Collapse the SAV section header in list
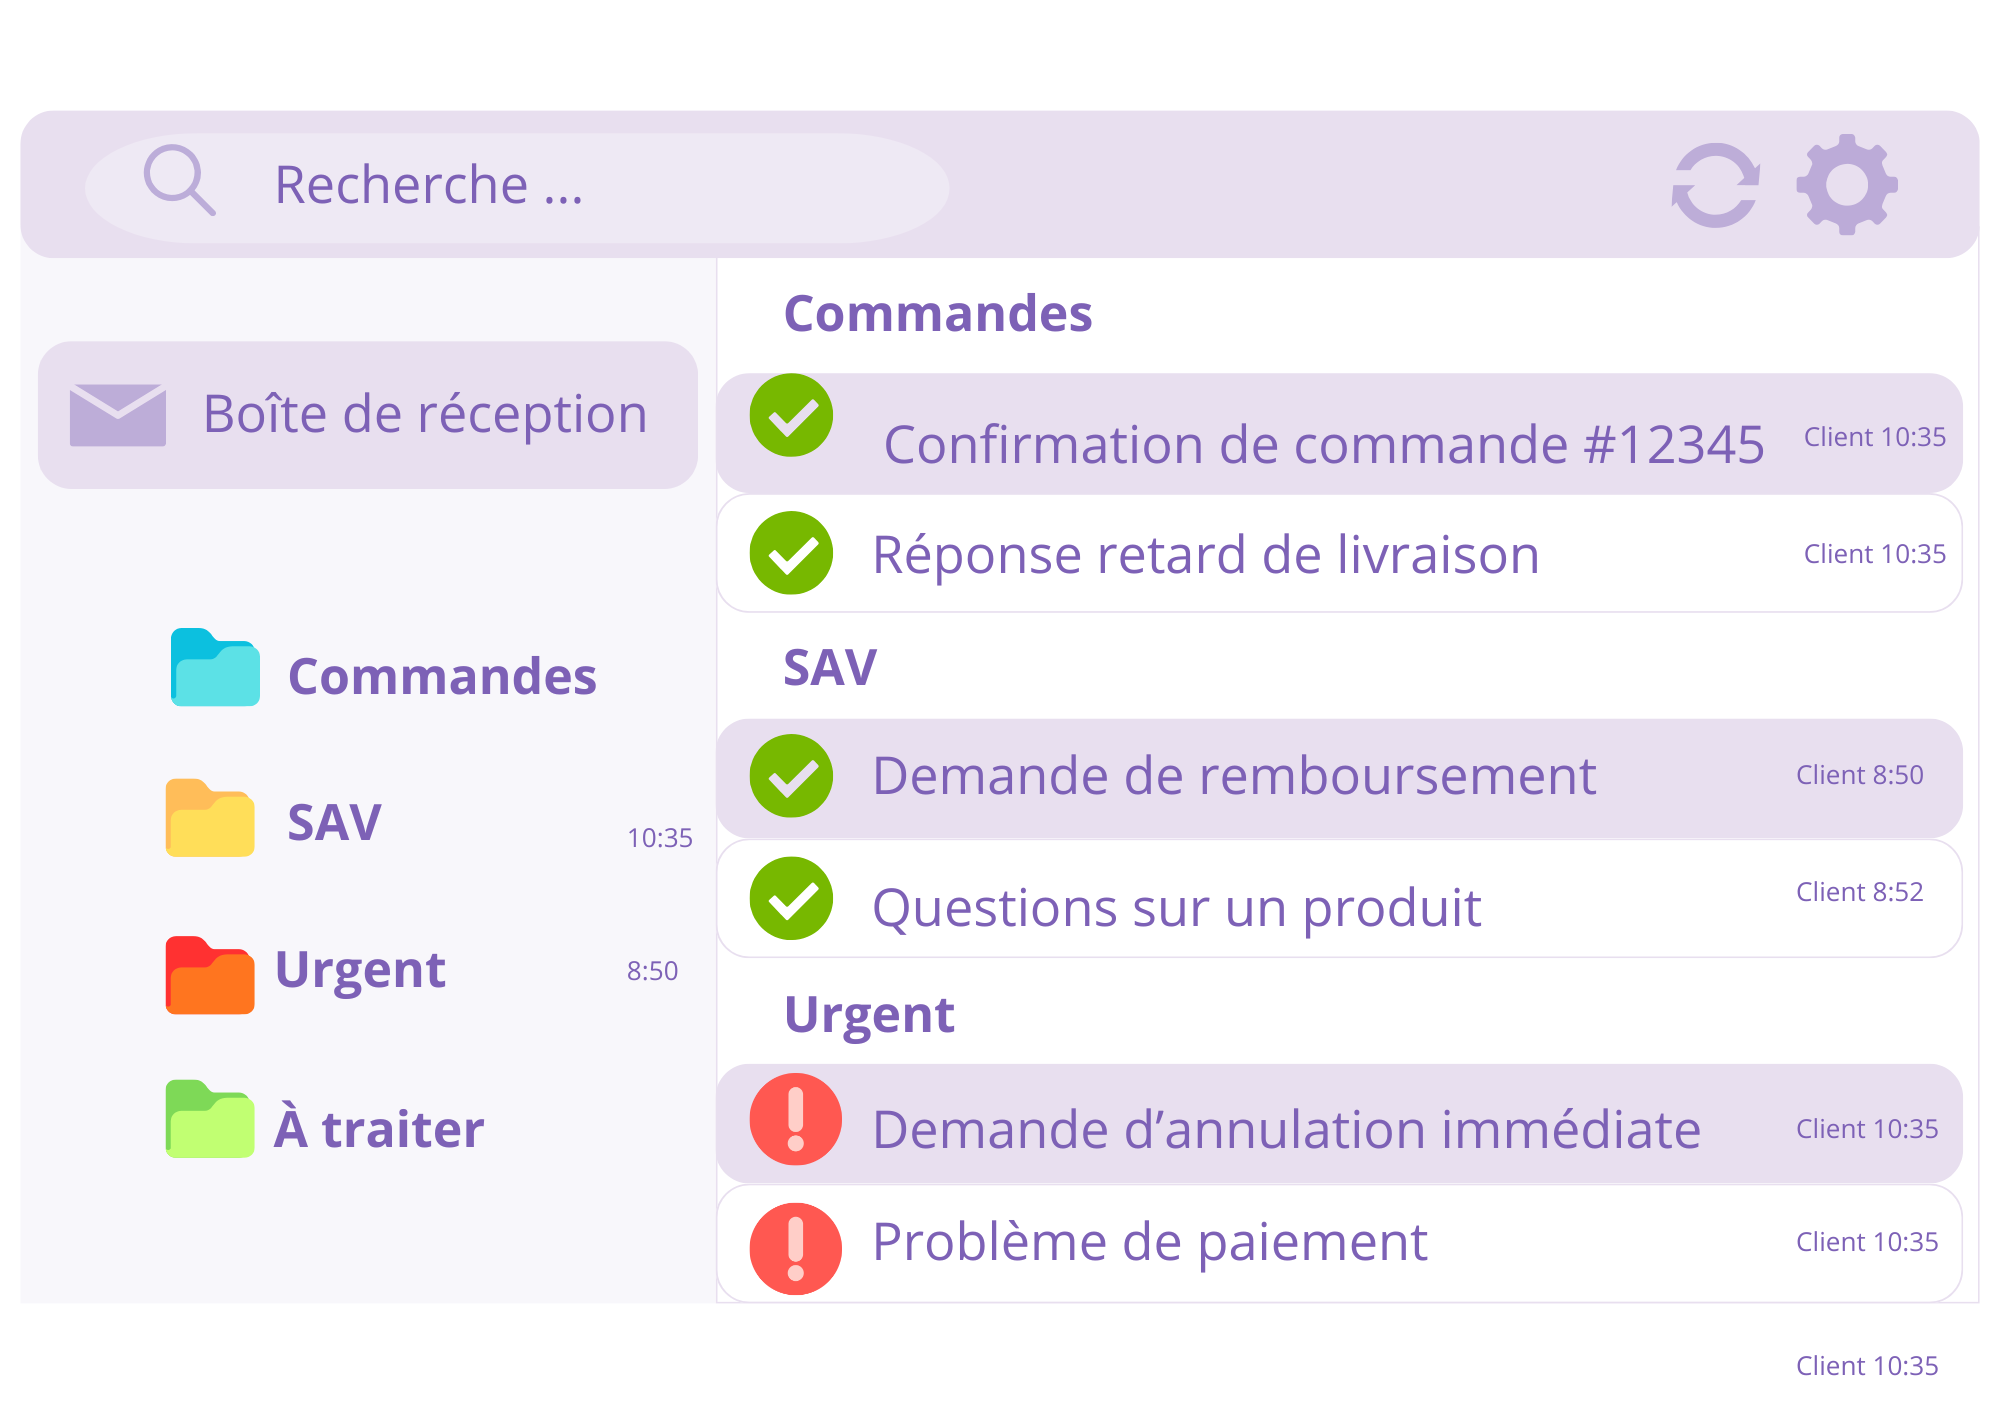Screen dimensions: 2000x1414 tap(829, 667)
